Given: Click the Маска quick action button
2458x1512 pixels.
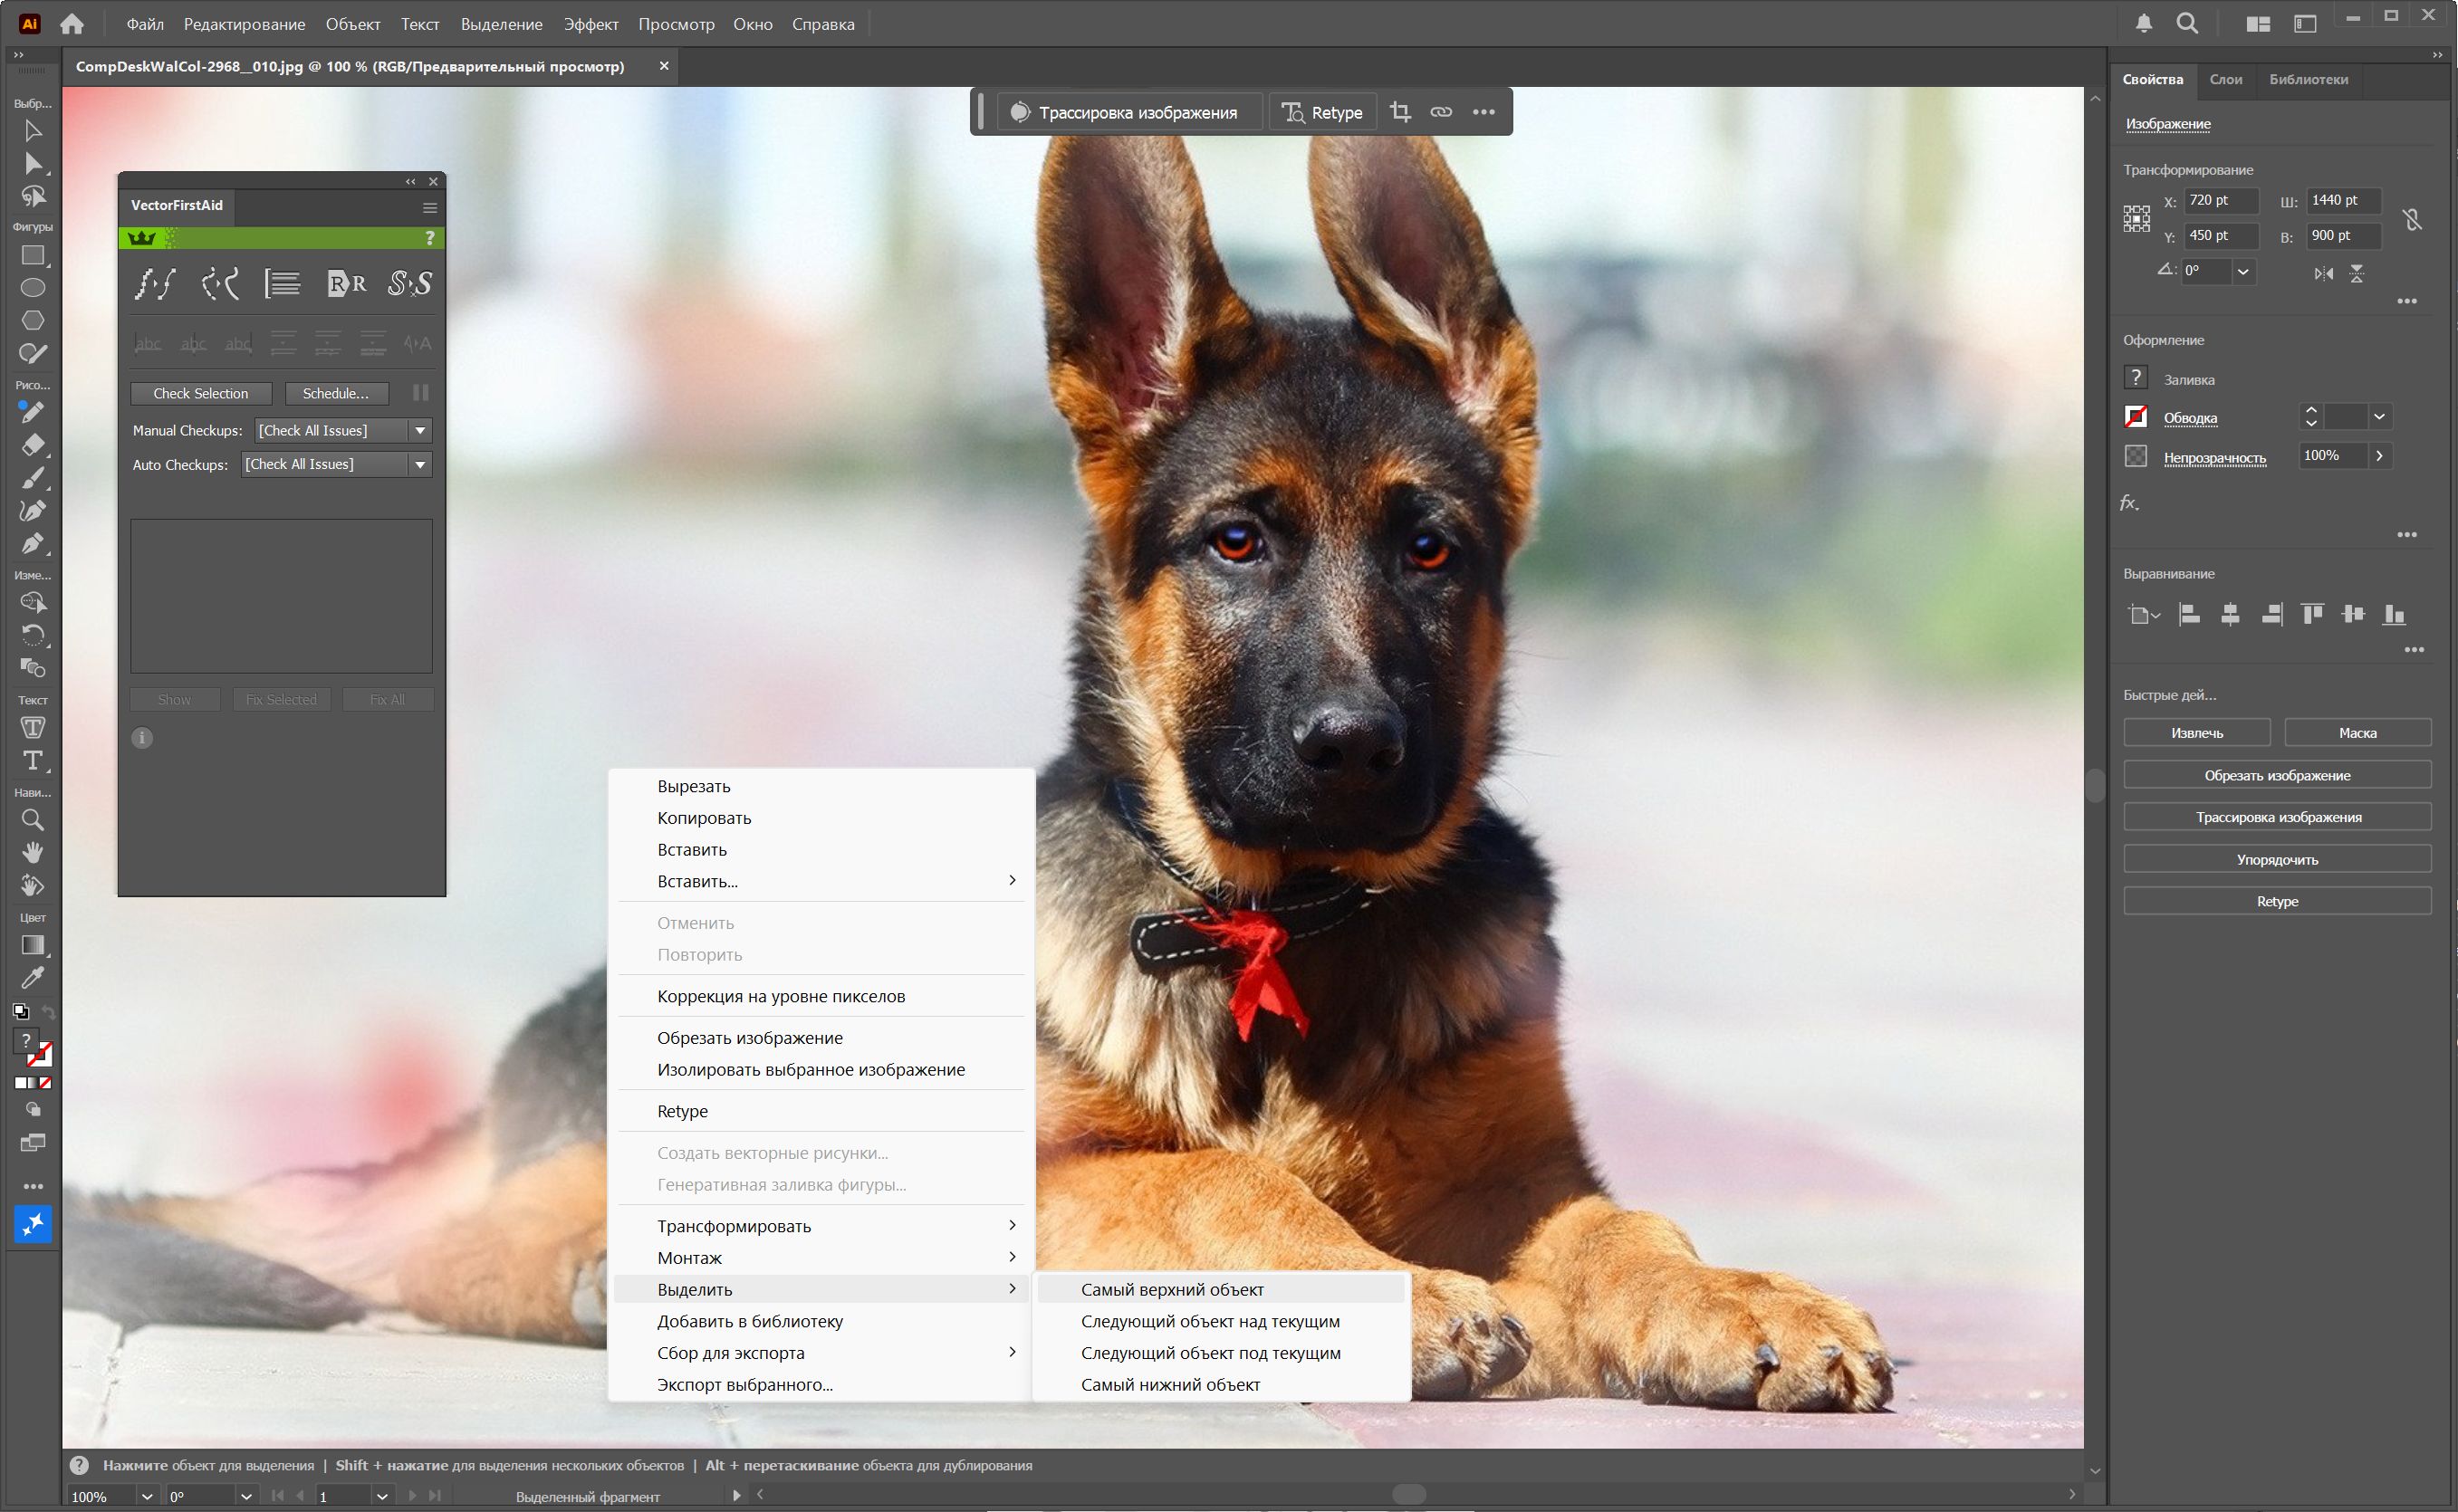Looking at the screenshot, I should (x=2357, y=733).
